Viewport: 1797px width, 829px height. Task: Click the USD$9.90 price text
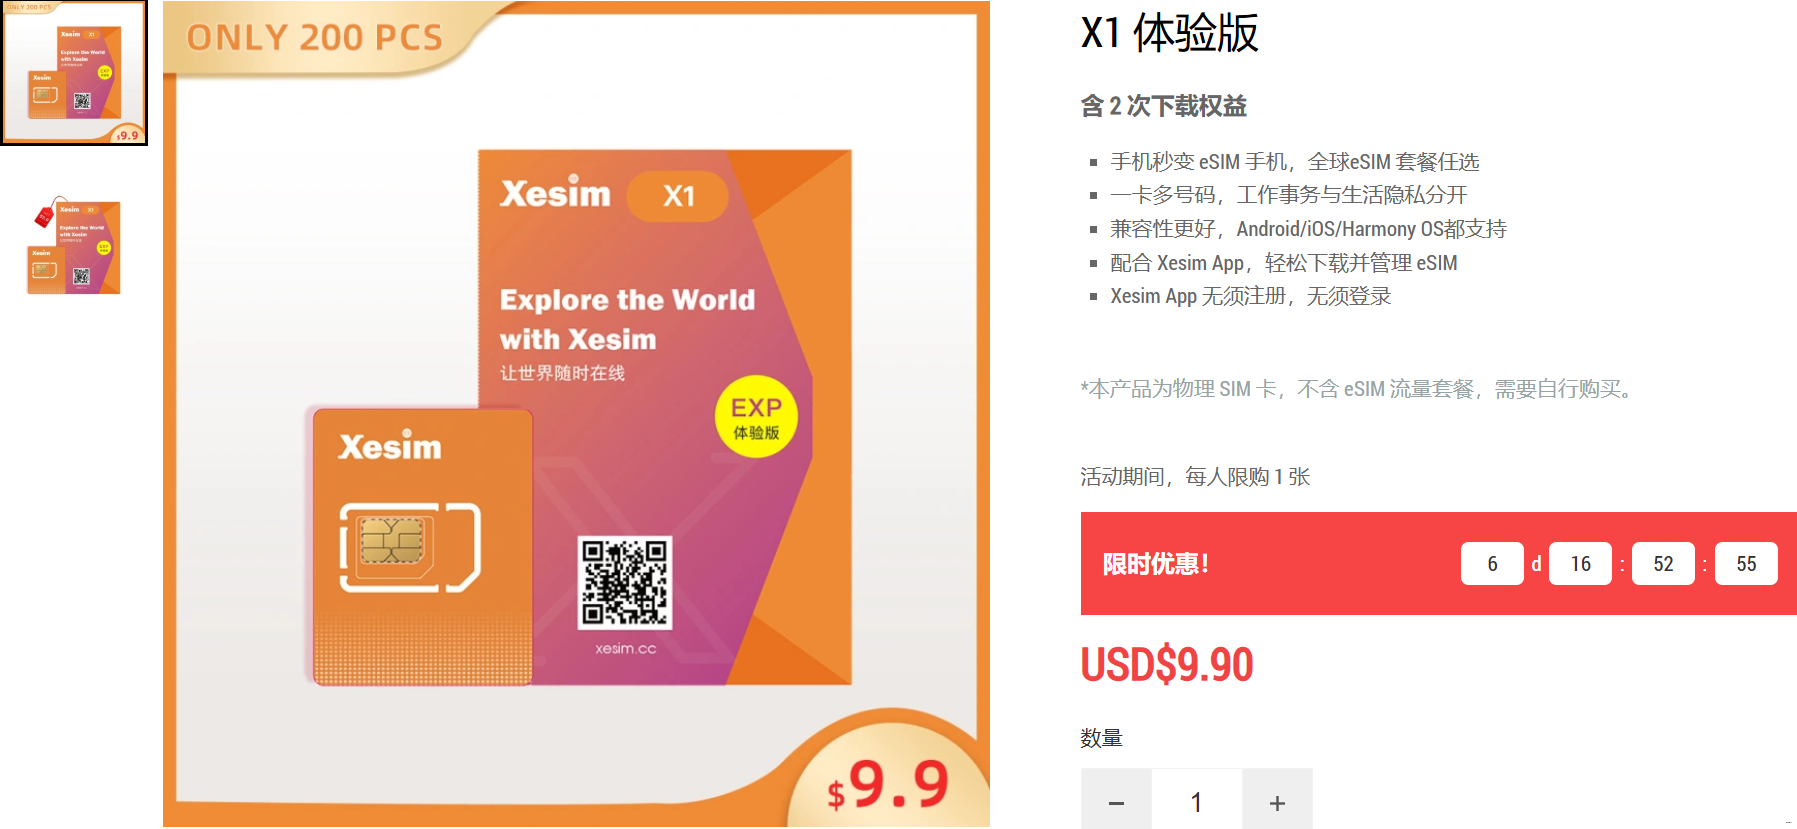(x=1167, y=665)
